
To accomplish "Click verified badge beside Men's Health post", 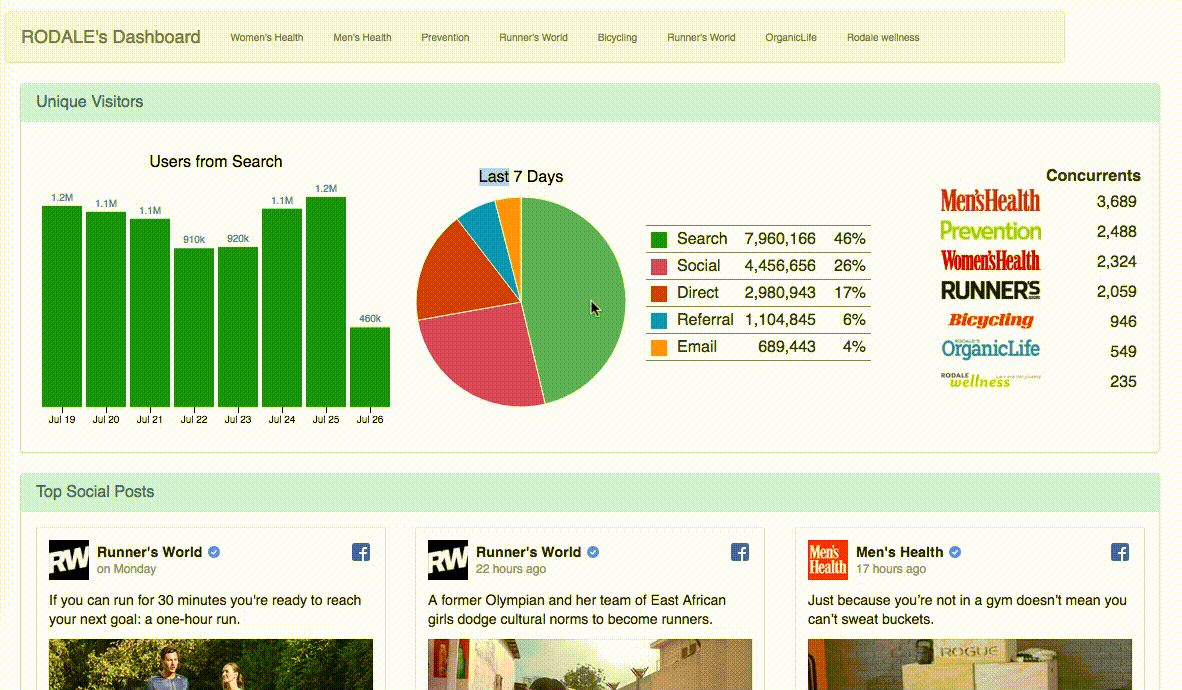I will click(955, 552).
